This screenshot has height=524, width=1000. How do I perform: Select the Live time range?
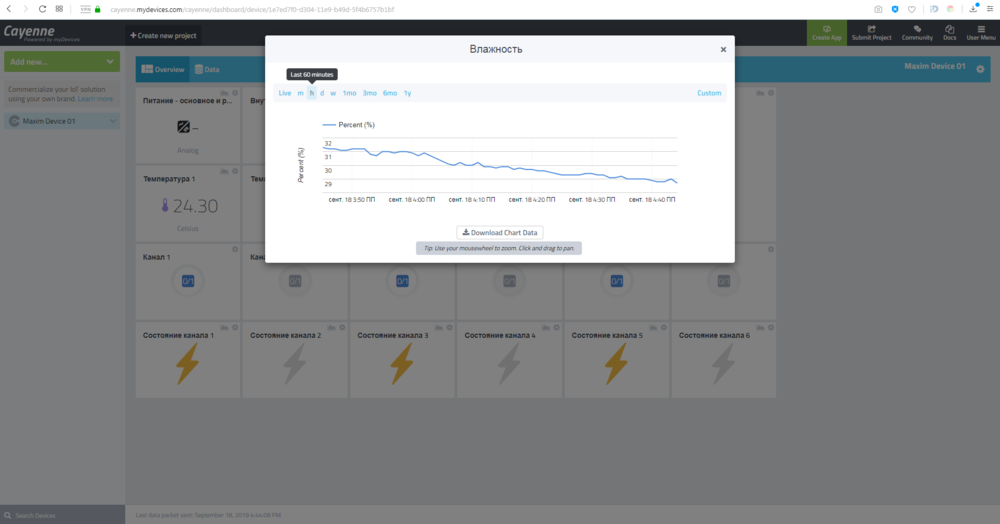(285, 93)
